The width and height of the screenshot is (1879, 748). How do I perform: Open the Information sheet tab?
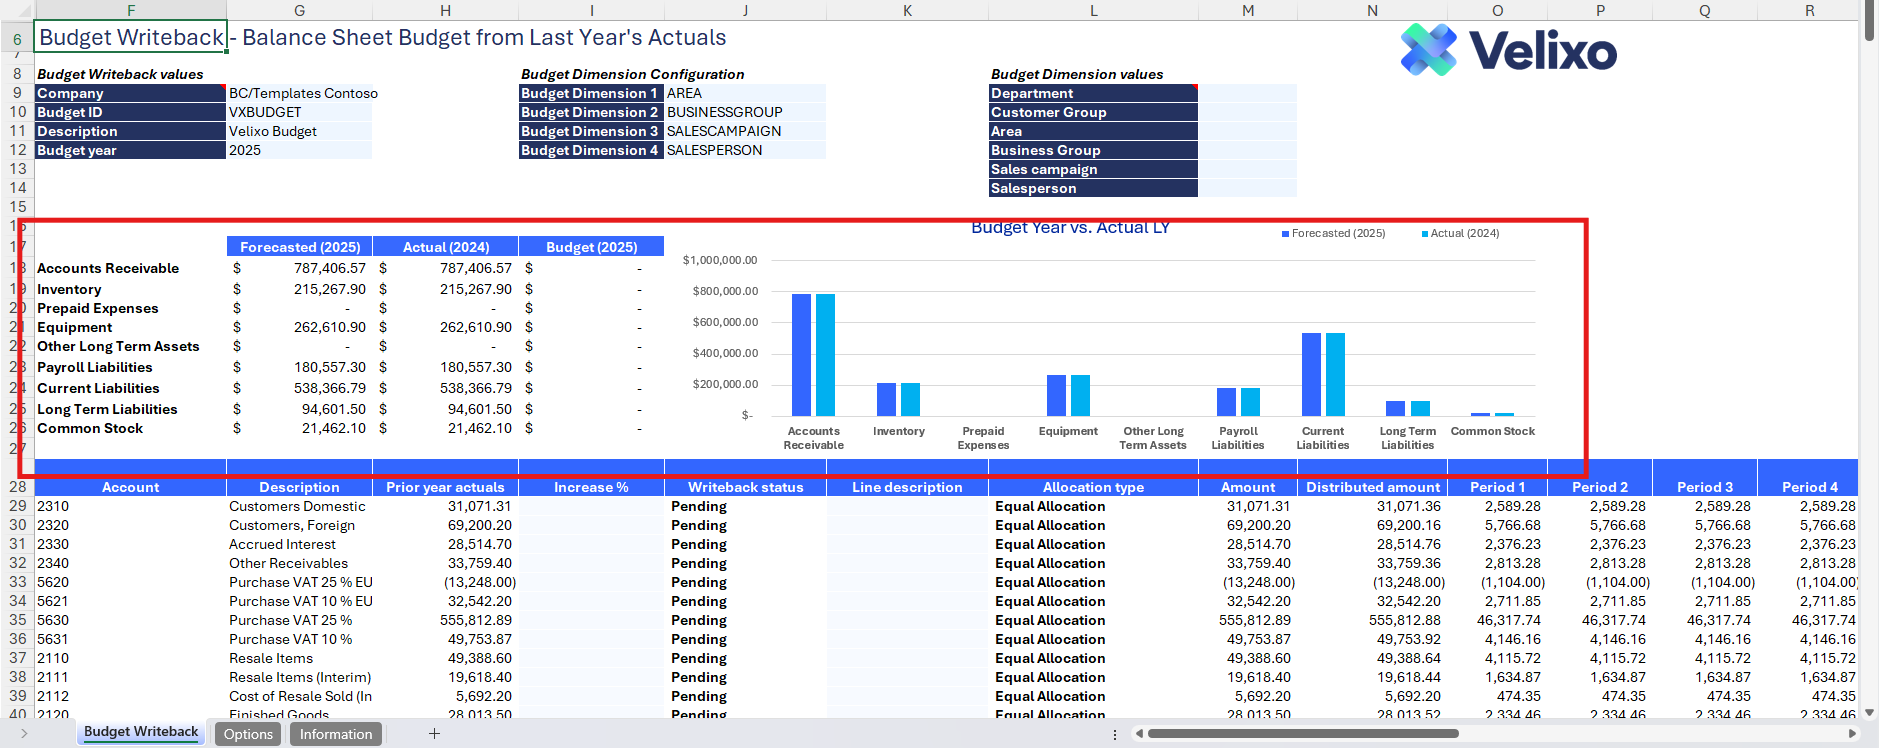point(336,734)
